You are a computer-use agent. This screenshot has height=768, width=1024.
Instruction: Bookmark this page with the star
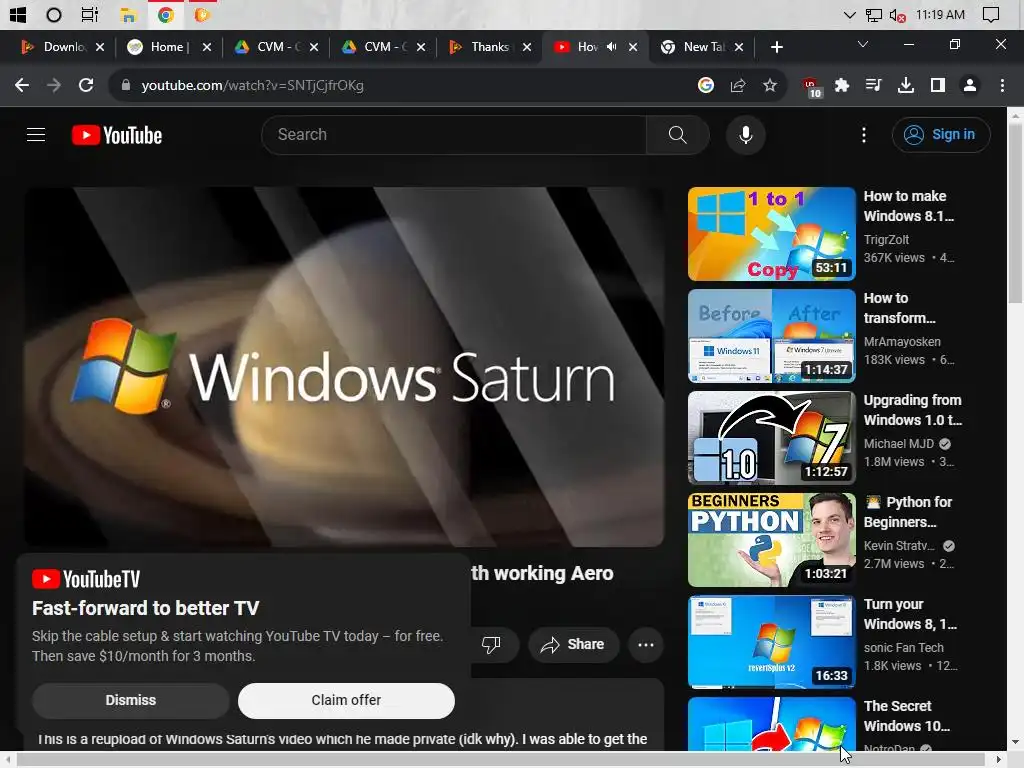[x=770, y=85]
